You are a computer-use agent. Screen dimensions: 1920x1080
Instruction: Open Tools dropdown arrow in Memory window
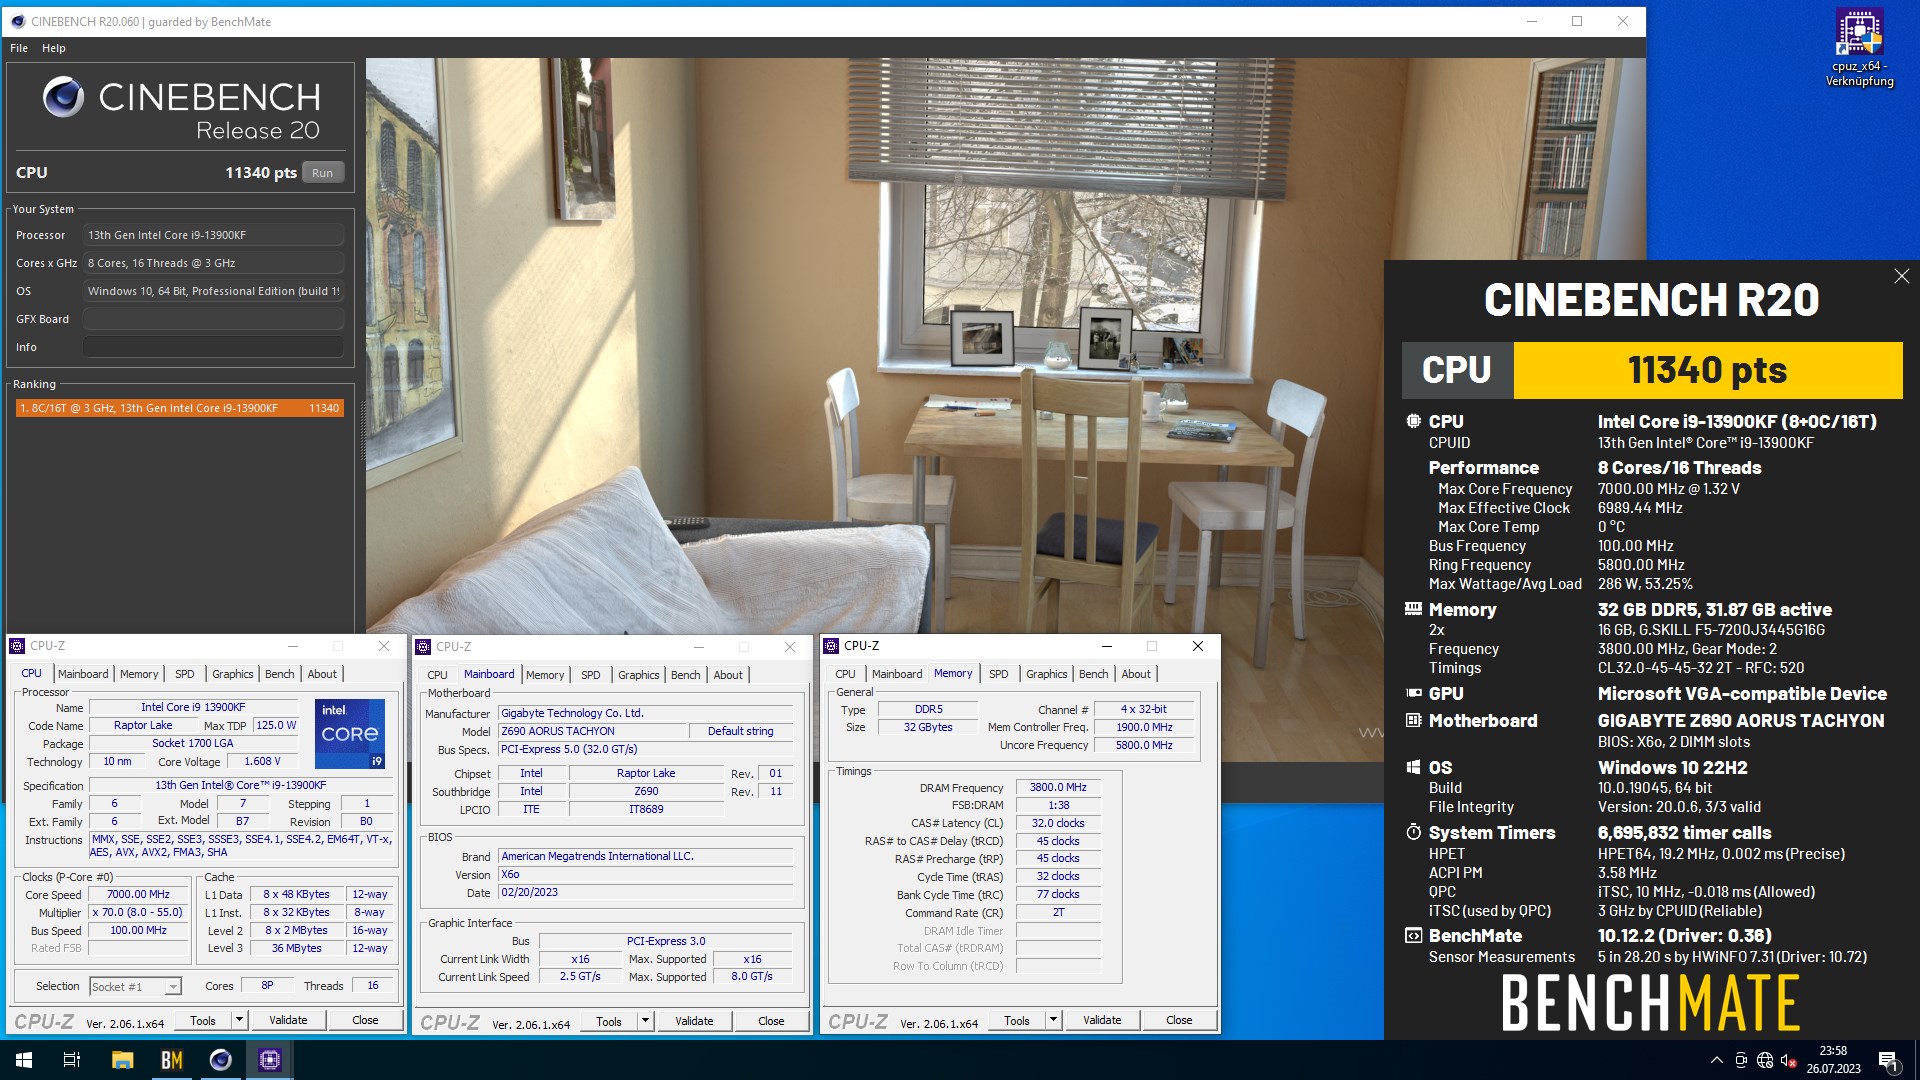[1053, 1020]
